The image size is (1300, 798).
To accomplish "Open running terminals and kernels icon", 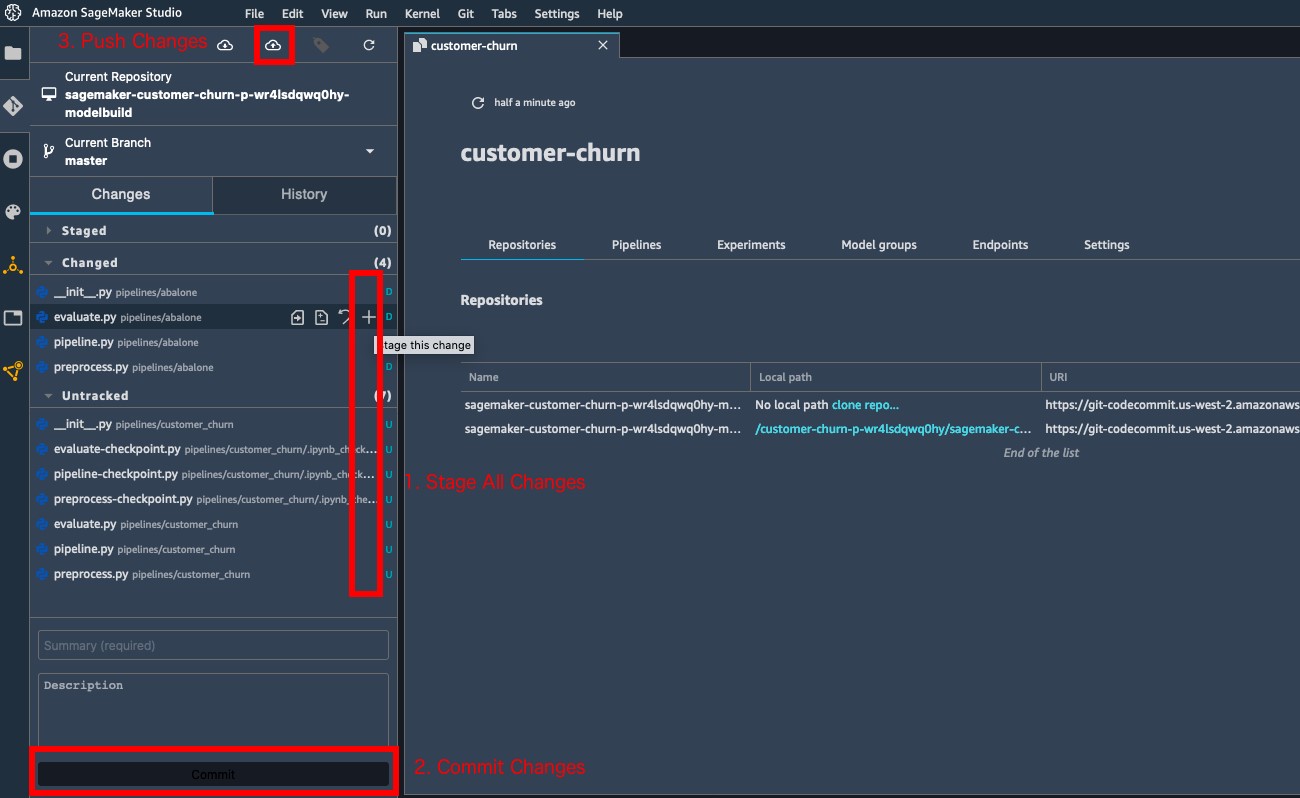I will pyautogui.click(x=13, y=159).
